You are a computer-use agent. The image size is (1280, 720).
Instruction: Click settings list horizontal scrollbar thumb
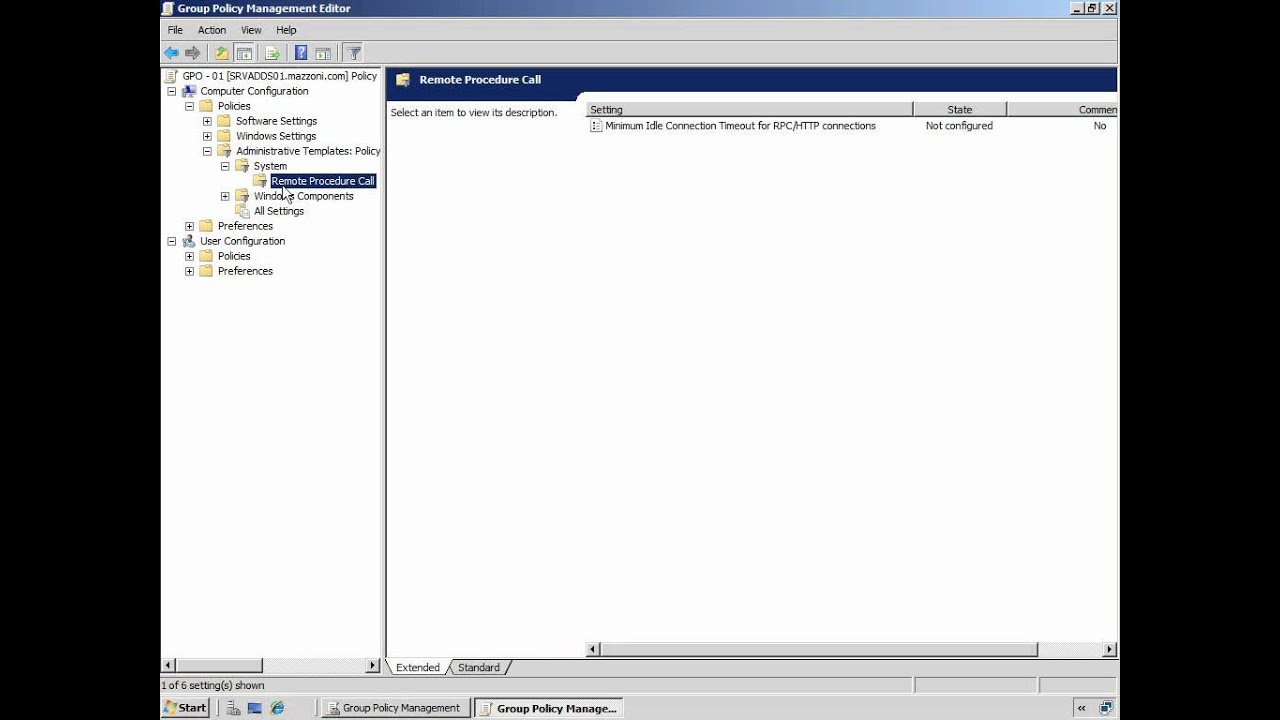(819, 650)
